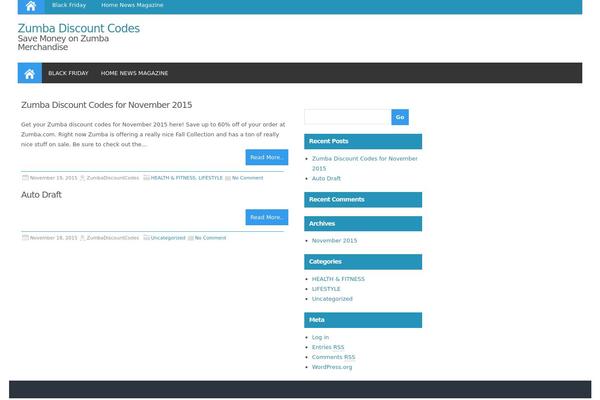Click the comment icon beside Auto Draft's No Comment
This screenshot has width=600, height=400.
[191, 238]
